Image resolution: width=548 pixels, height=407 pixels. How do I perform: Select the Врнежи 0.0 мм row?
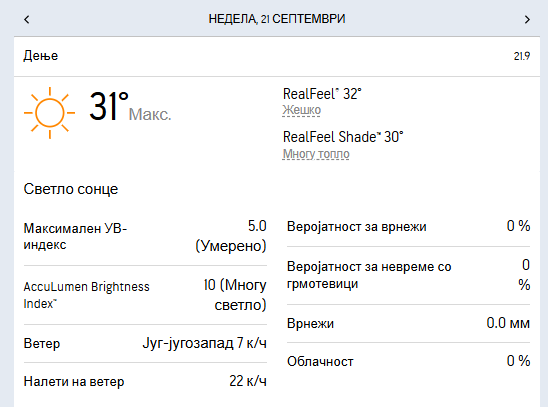408,324
